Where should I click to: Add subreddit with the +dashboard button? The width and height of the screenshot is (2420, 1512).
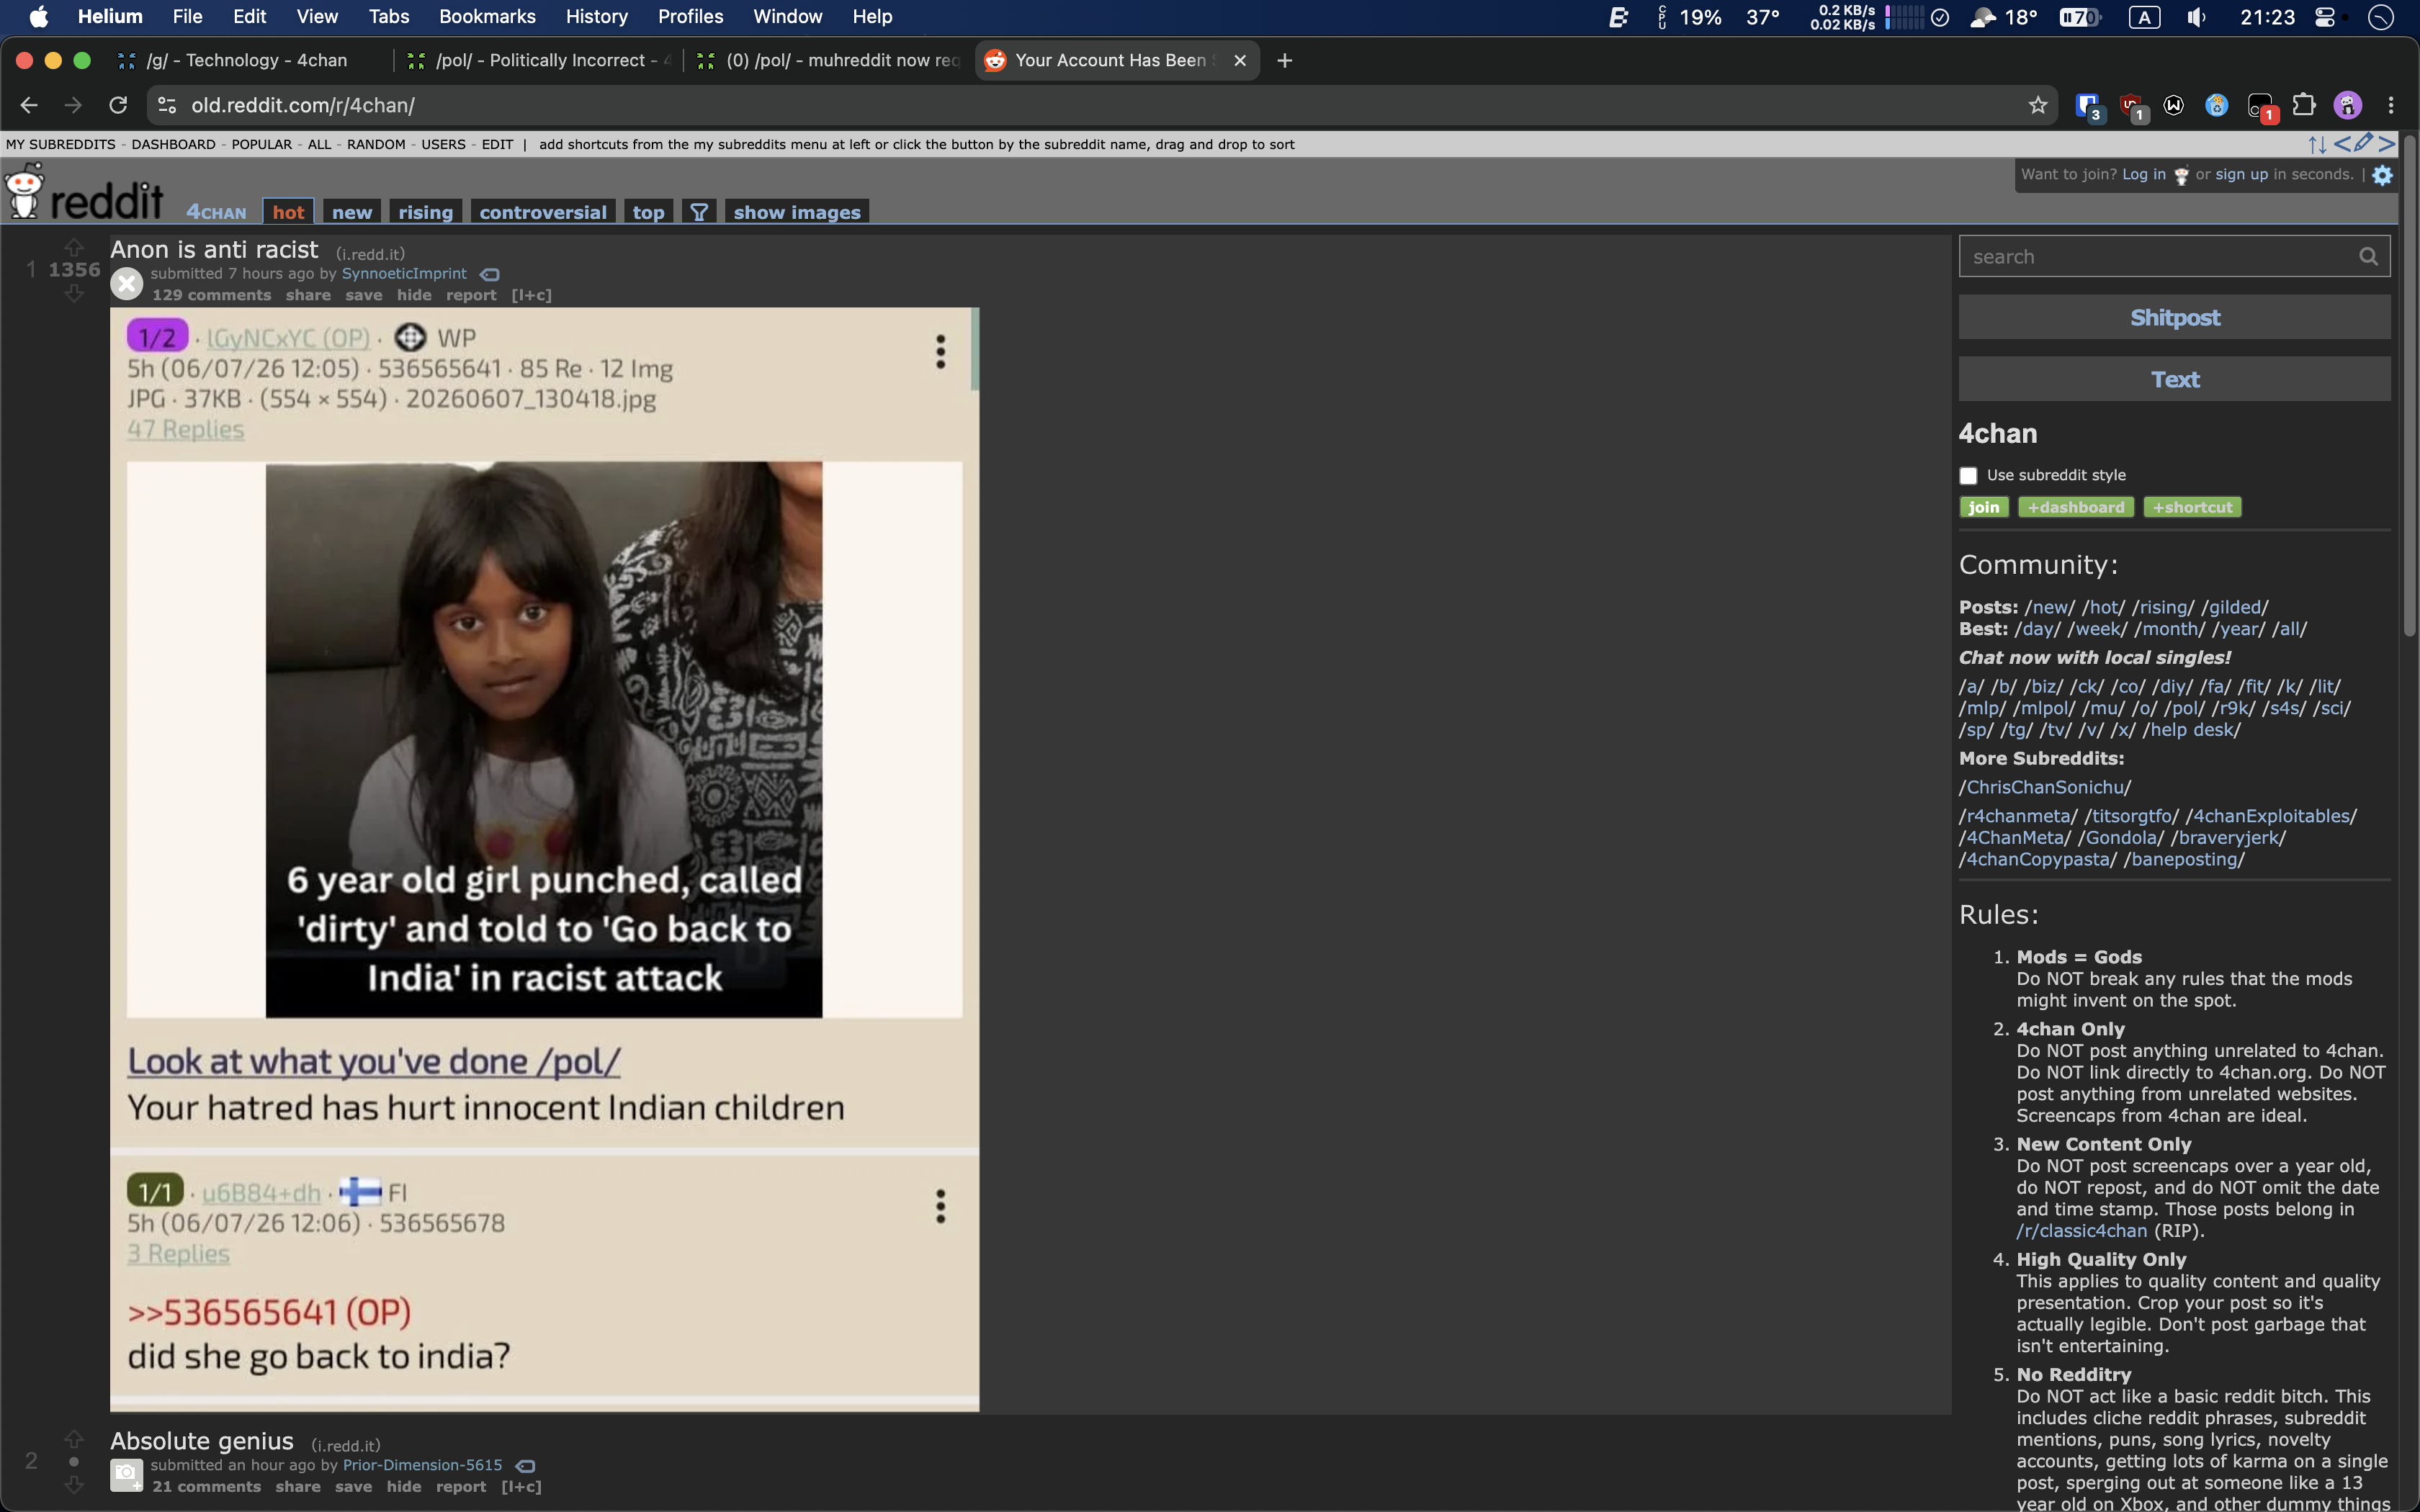pyautogui.click(x=2076, y=507)
